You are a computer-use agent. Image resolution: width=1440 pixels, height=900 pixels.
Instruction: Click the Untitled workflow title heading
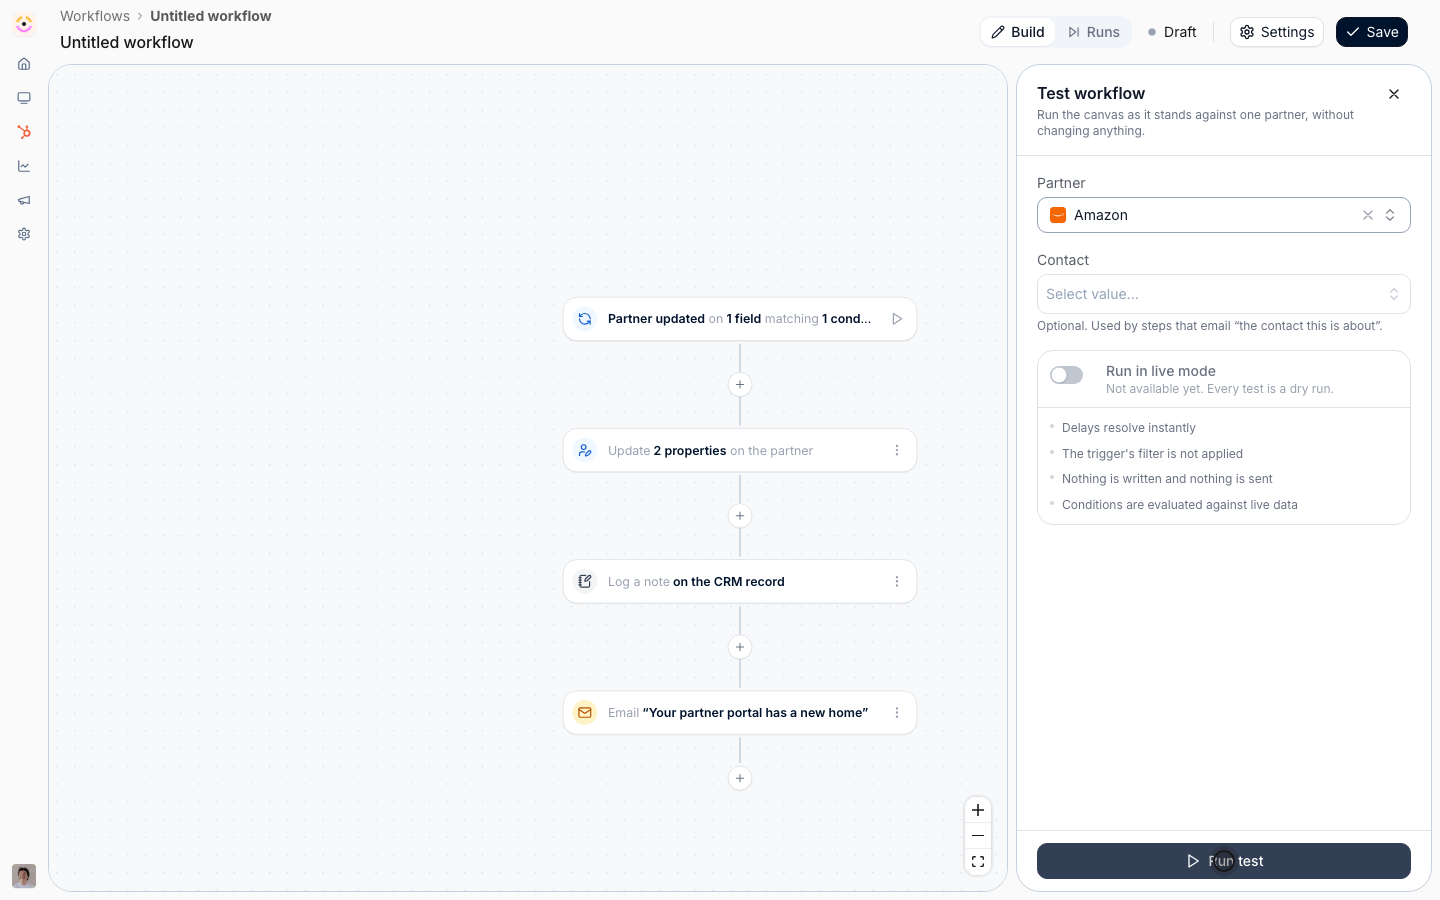click(127, 42)
